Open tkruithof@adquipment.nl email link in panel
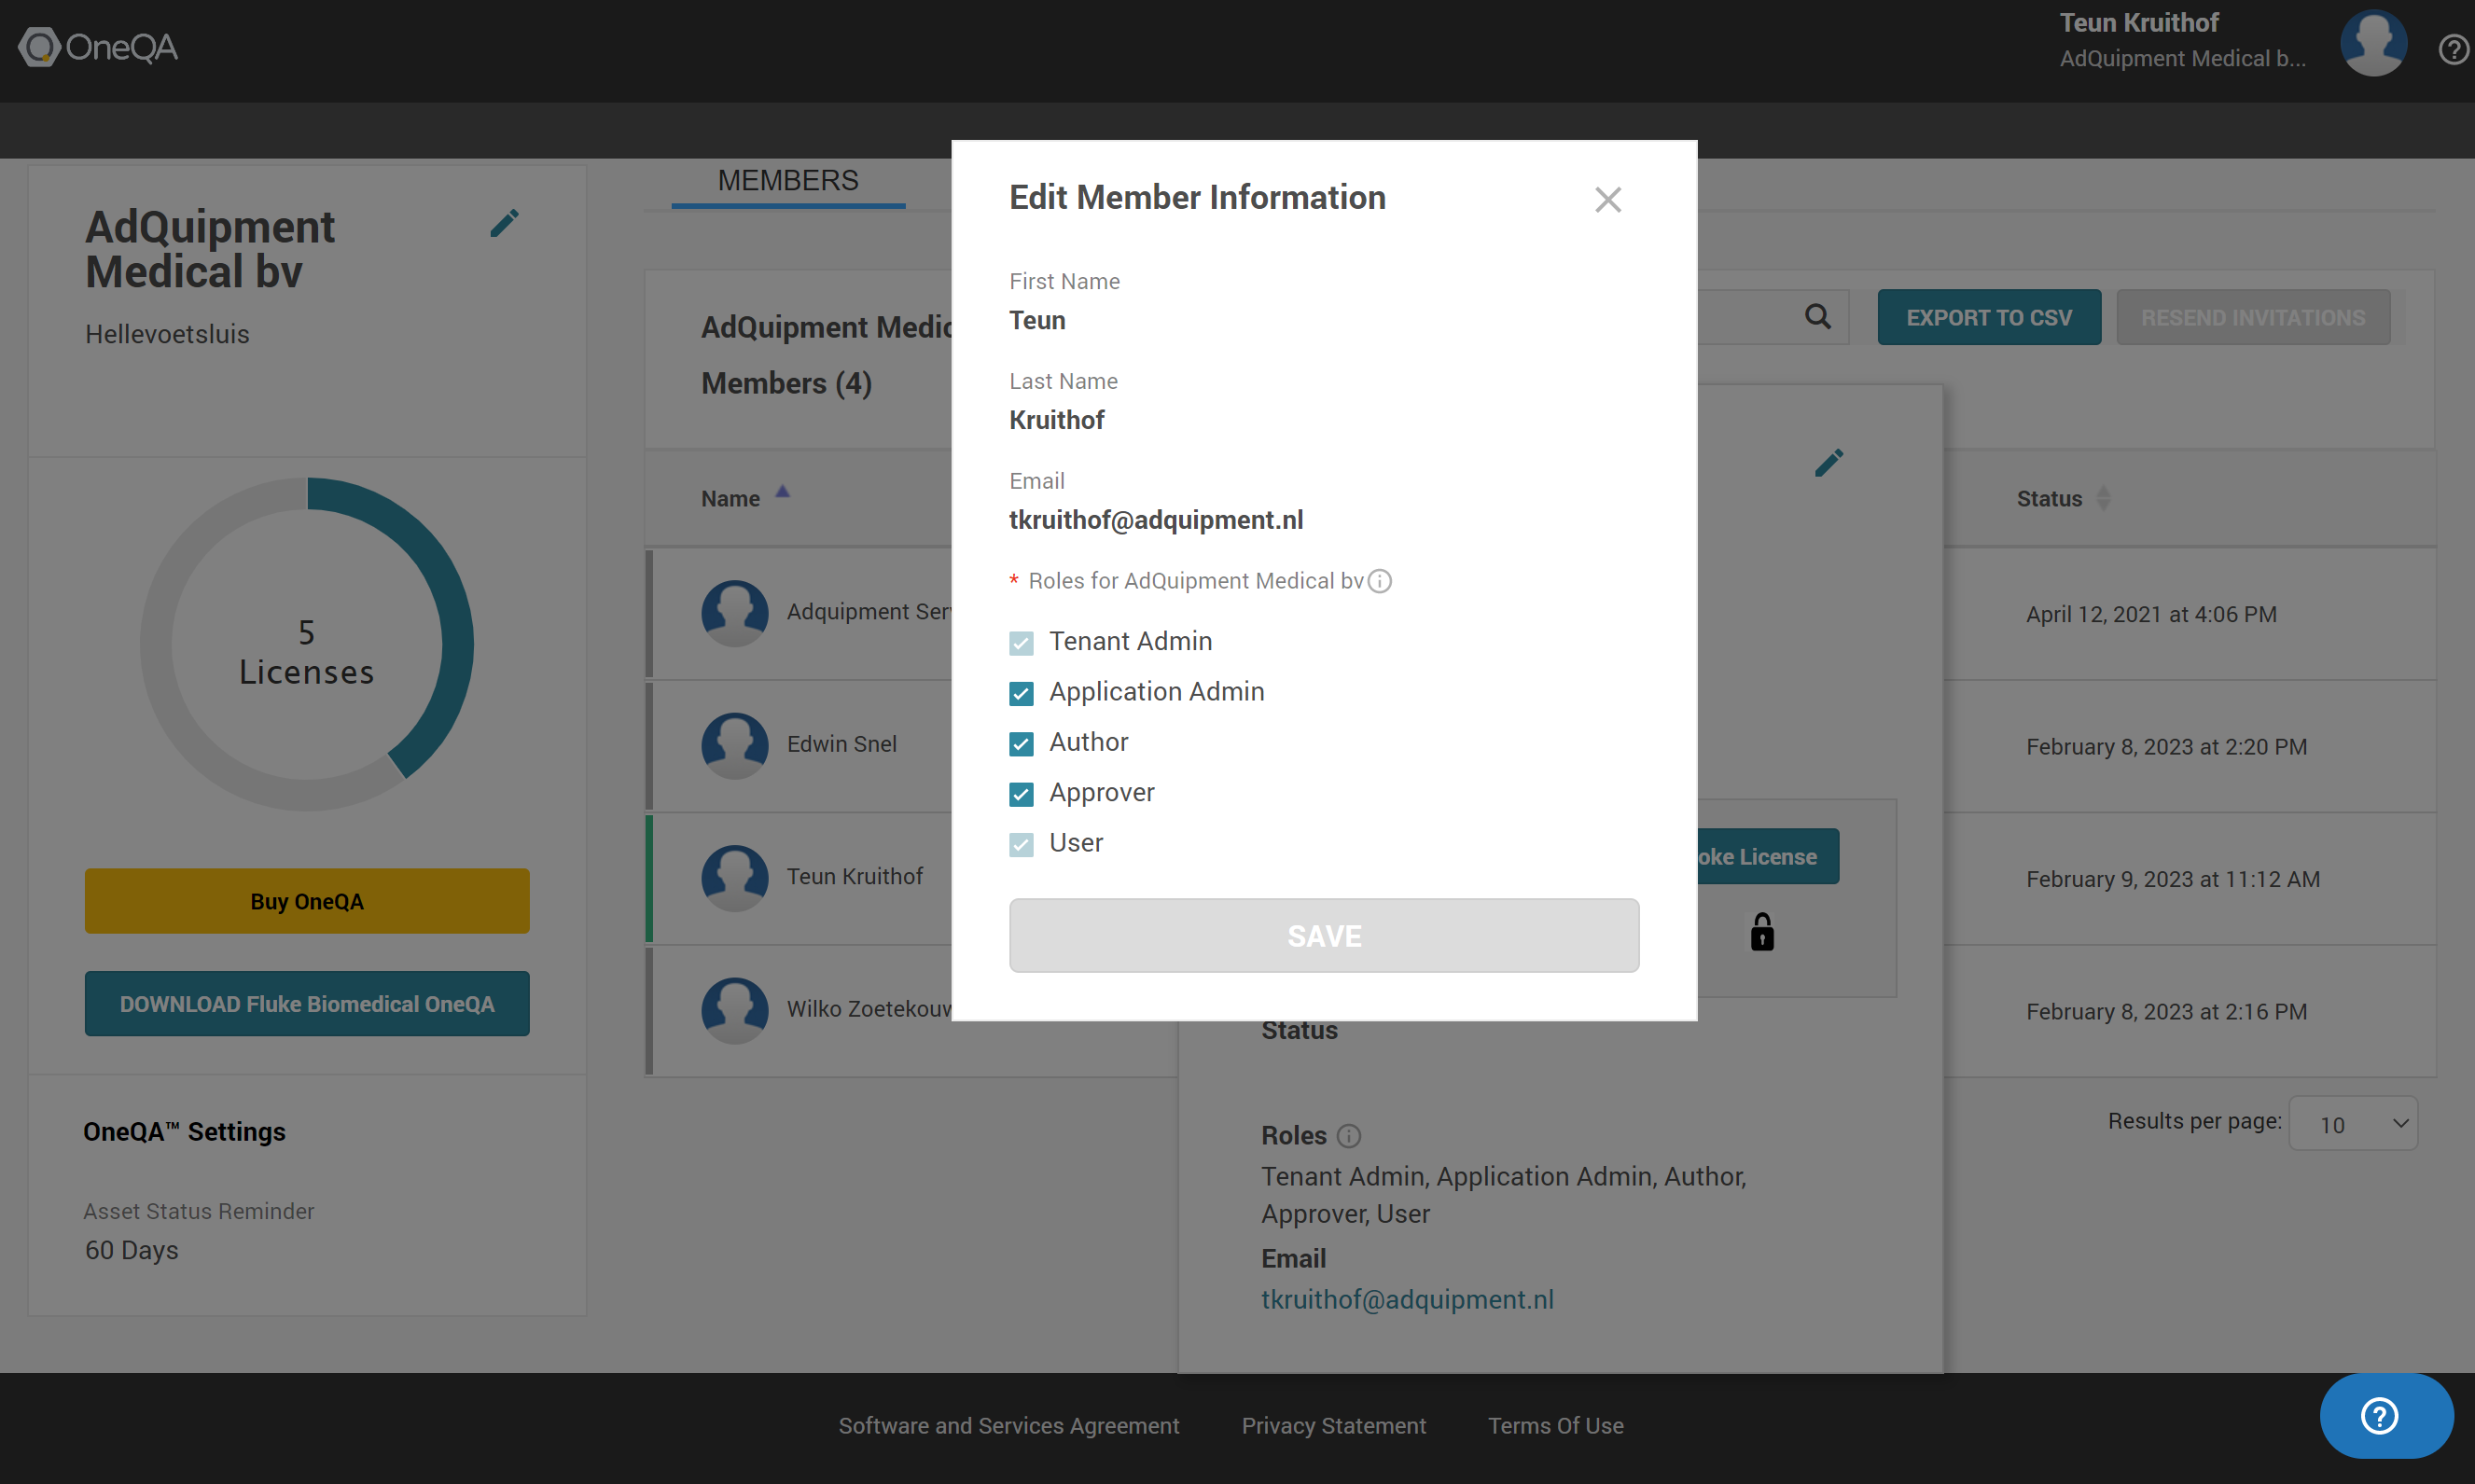 pos(1407,1300)
